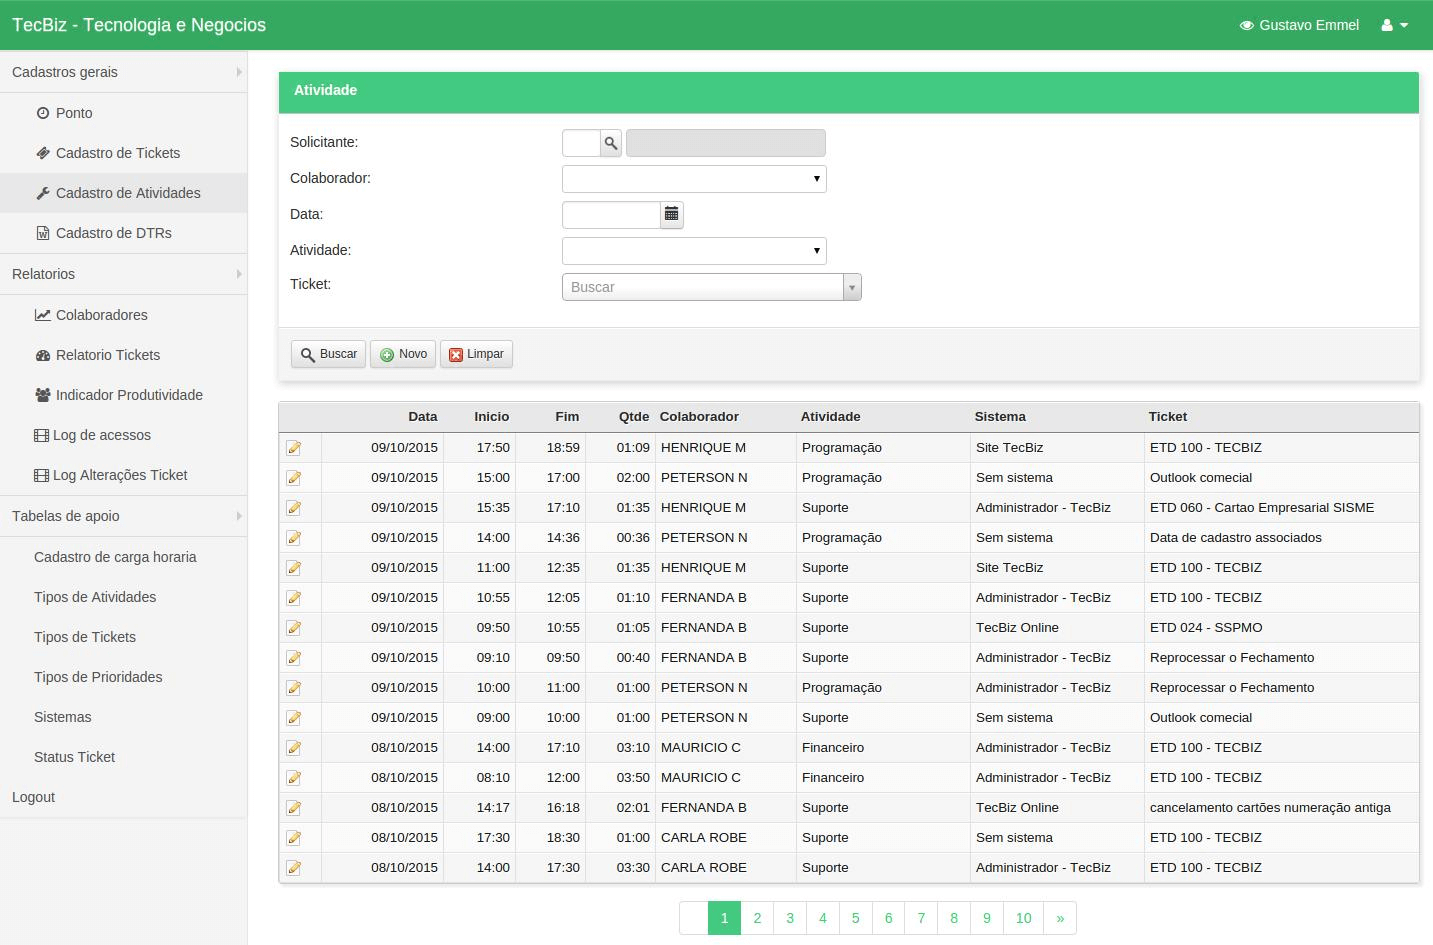Click 'ETD 060 - Cartao Empresarial SISME' cell
1433x945 pixels.
point(1262,508)
